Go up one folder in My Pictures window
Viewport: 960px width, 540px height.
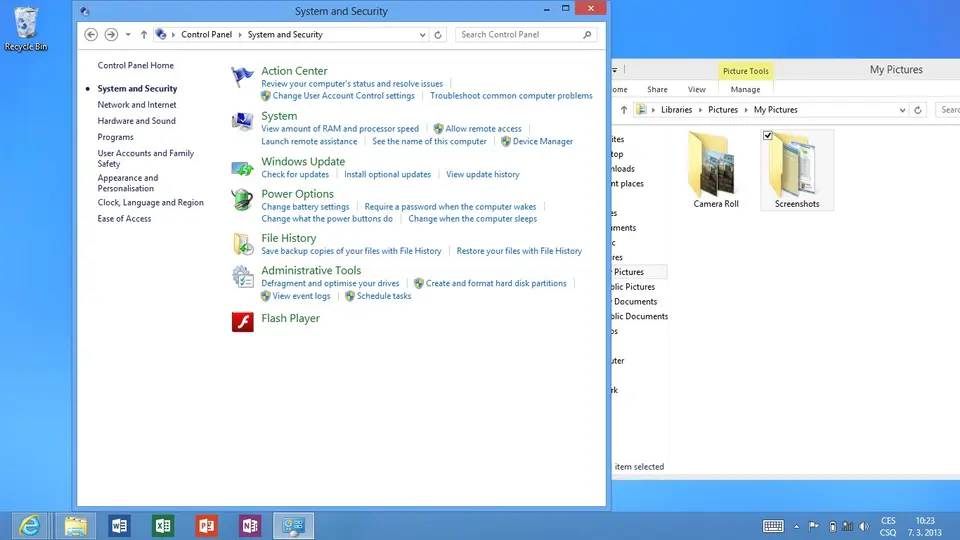tap(623, 110)
